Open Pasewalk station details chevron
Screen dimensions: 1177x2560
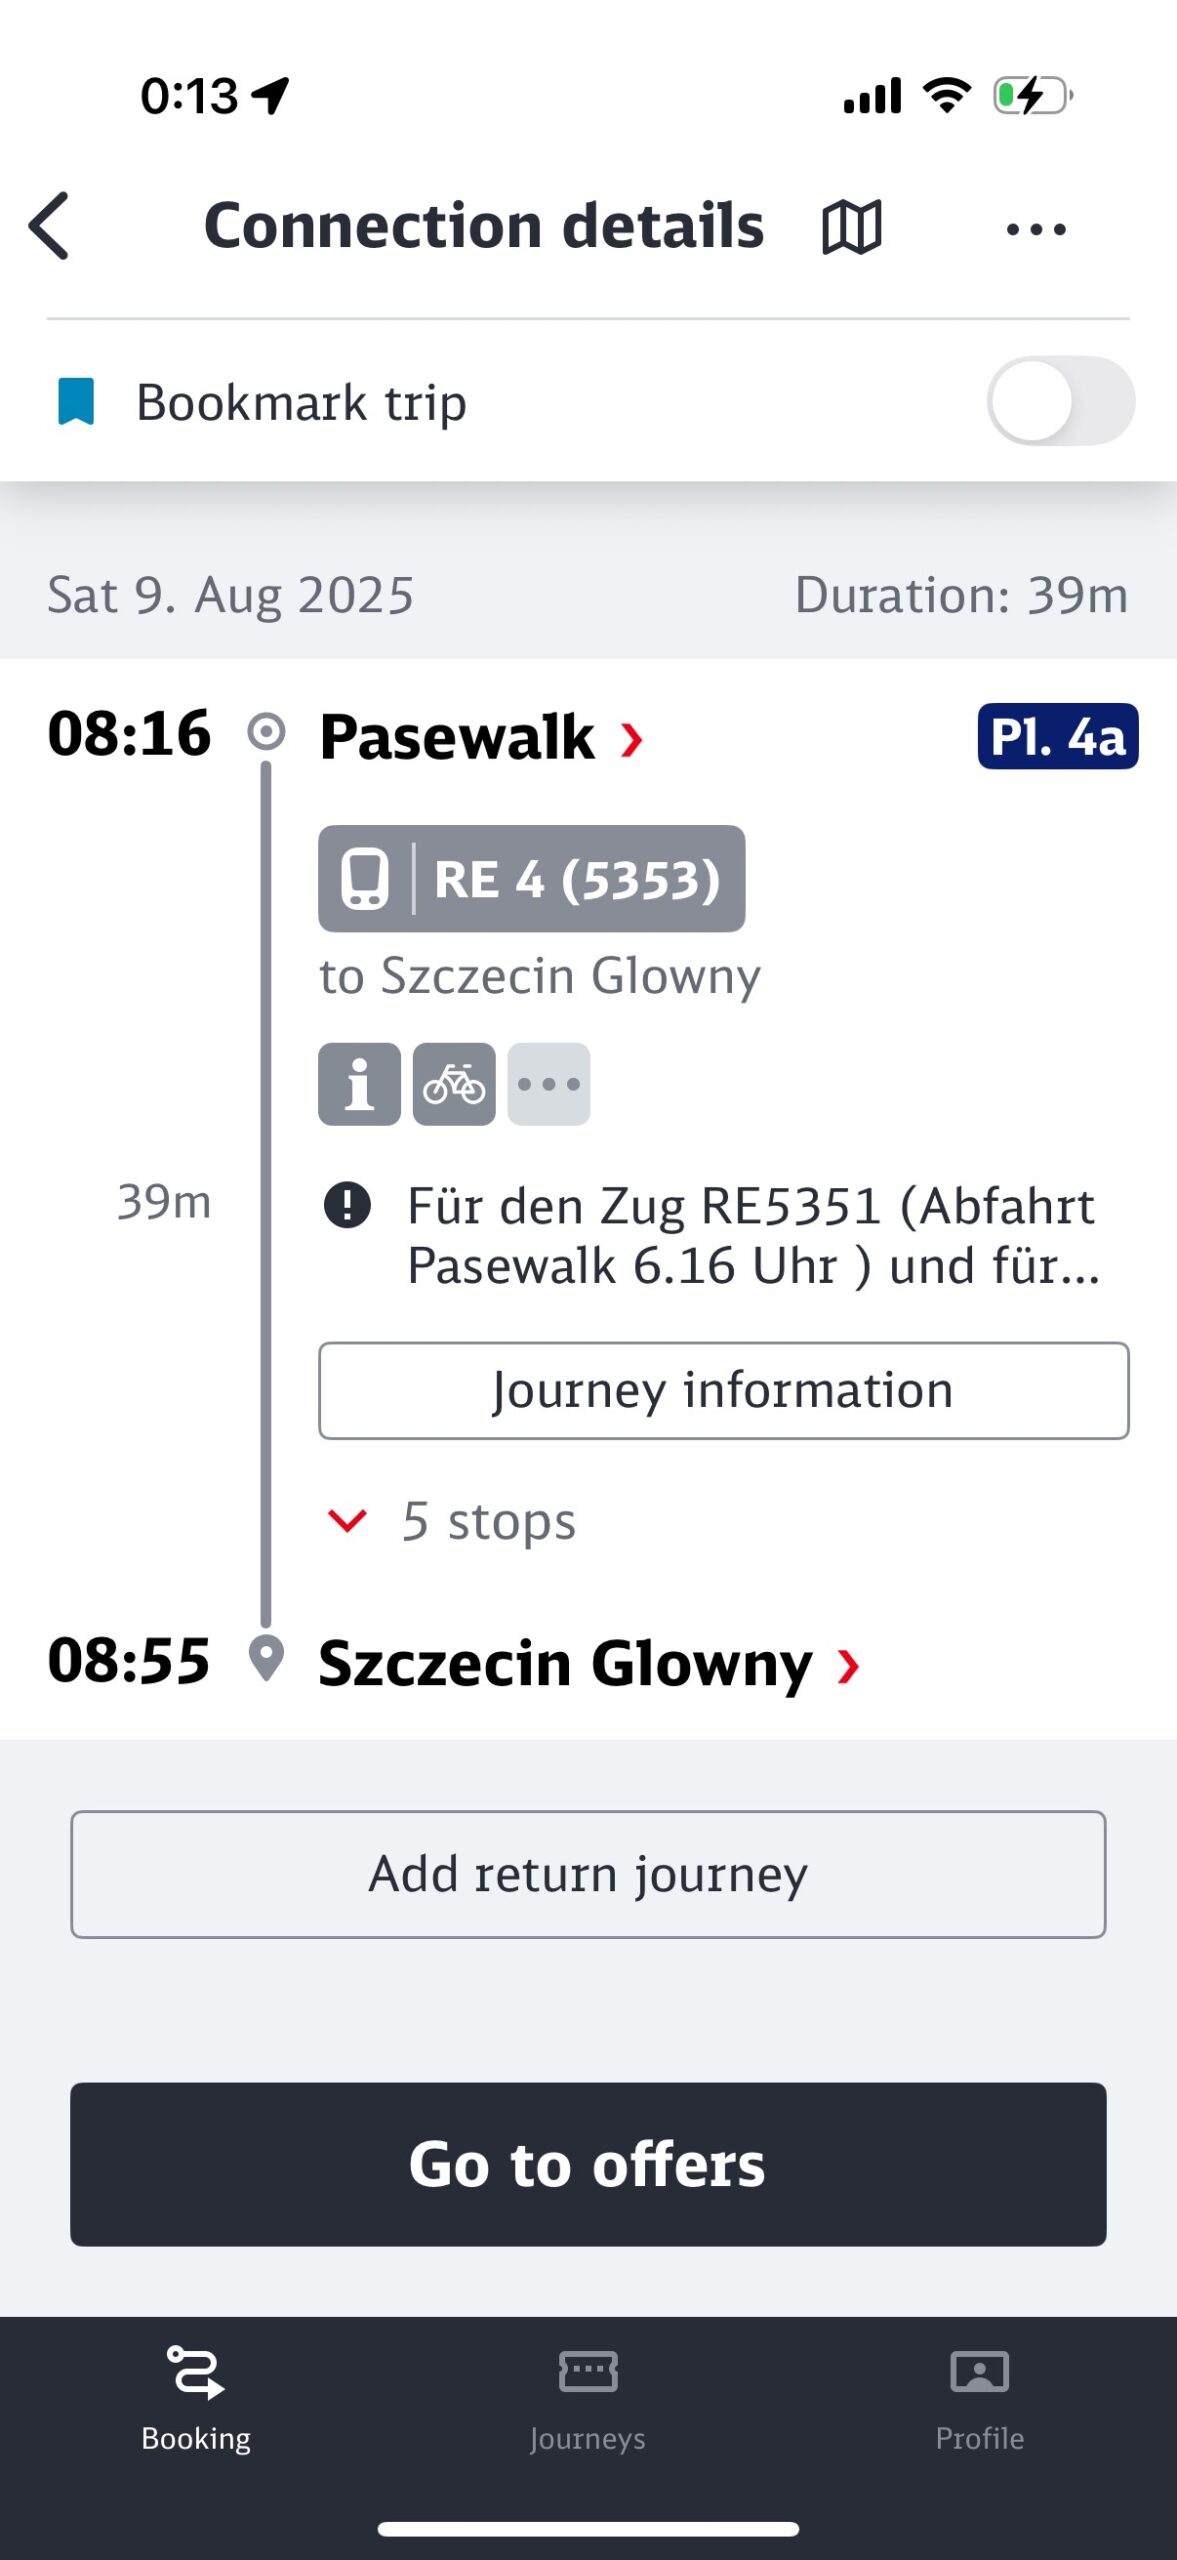[631, 740]
